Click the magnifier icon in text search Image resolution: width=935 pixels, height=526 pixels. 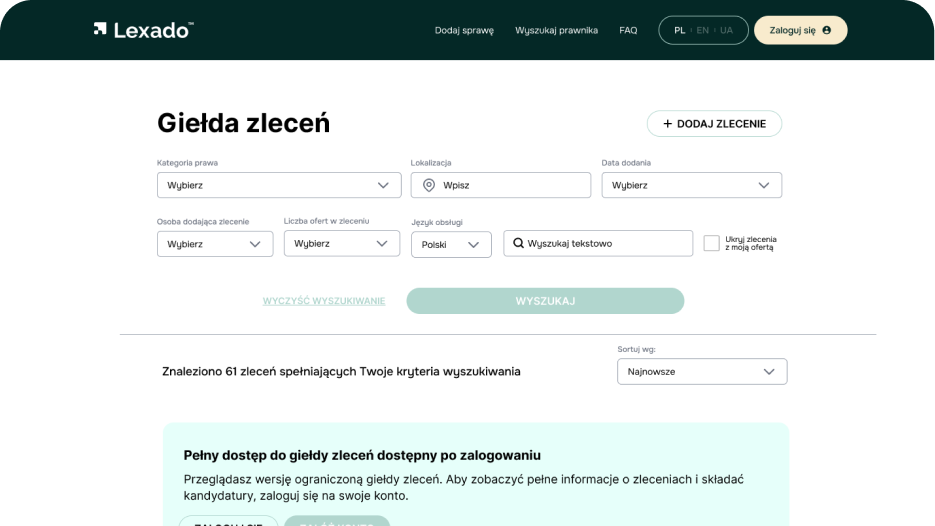tap(518, 243)
